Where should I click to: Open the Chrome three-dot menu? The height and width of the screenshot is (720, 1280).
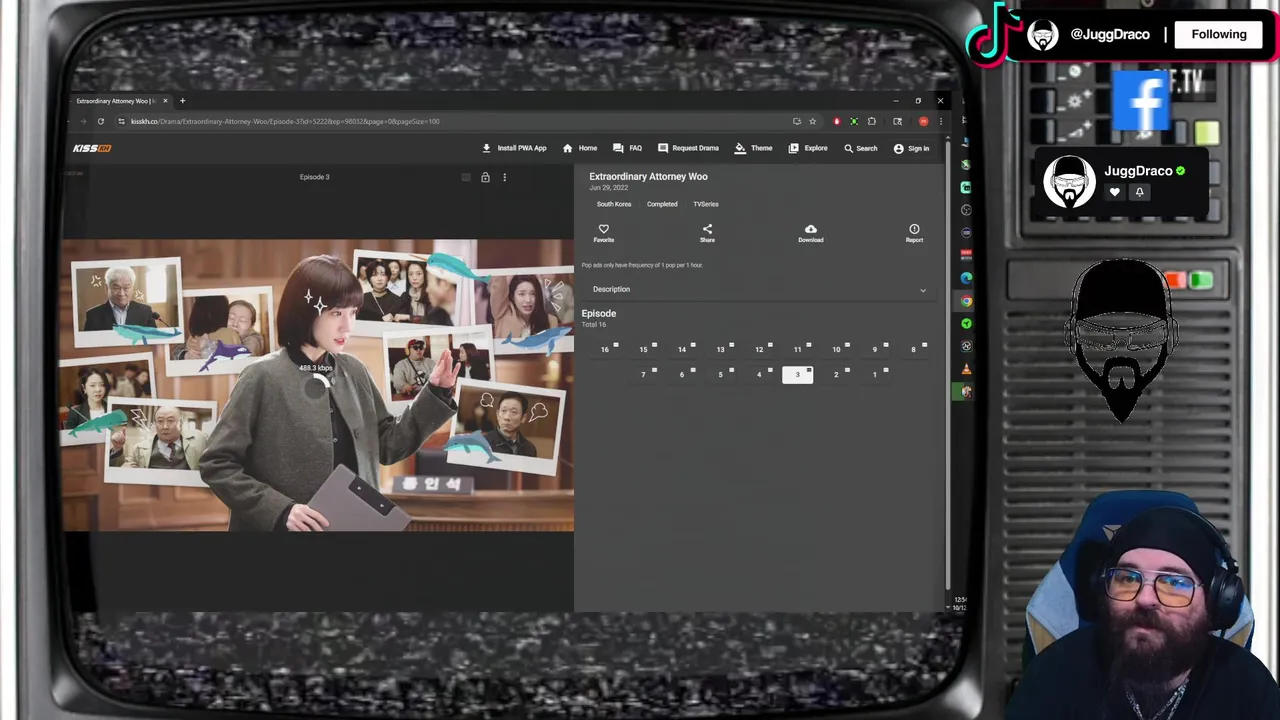tap(940, 121)
